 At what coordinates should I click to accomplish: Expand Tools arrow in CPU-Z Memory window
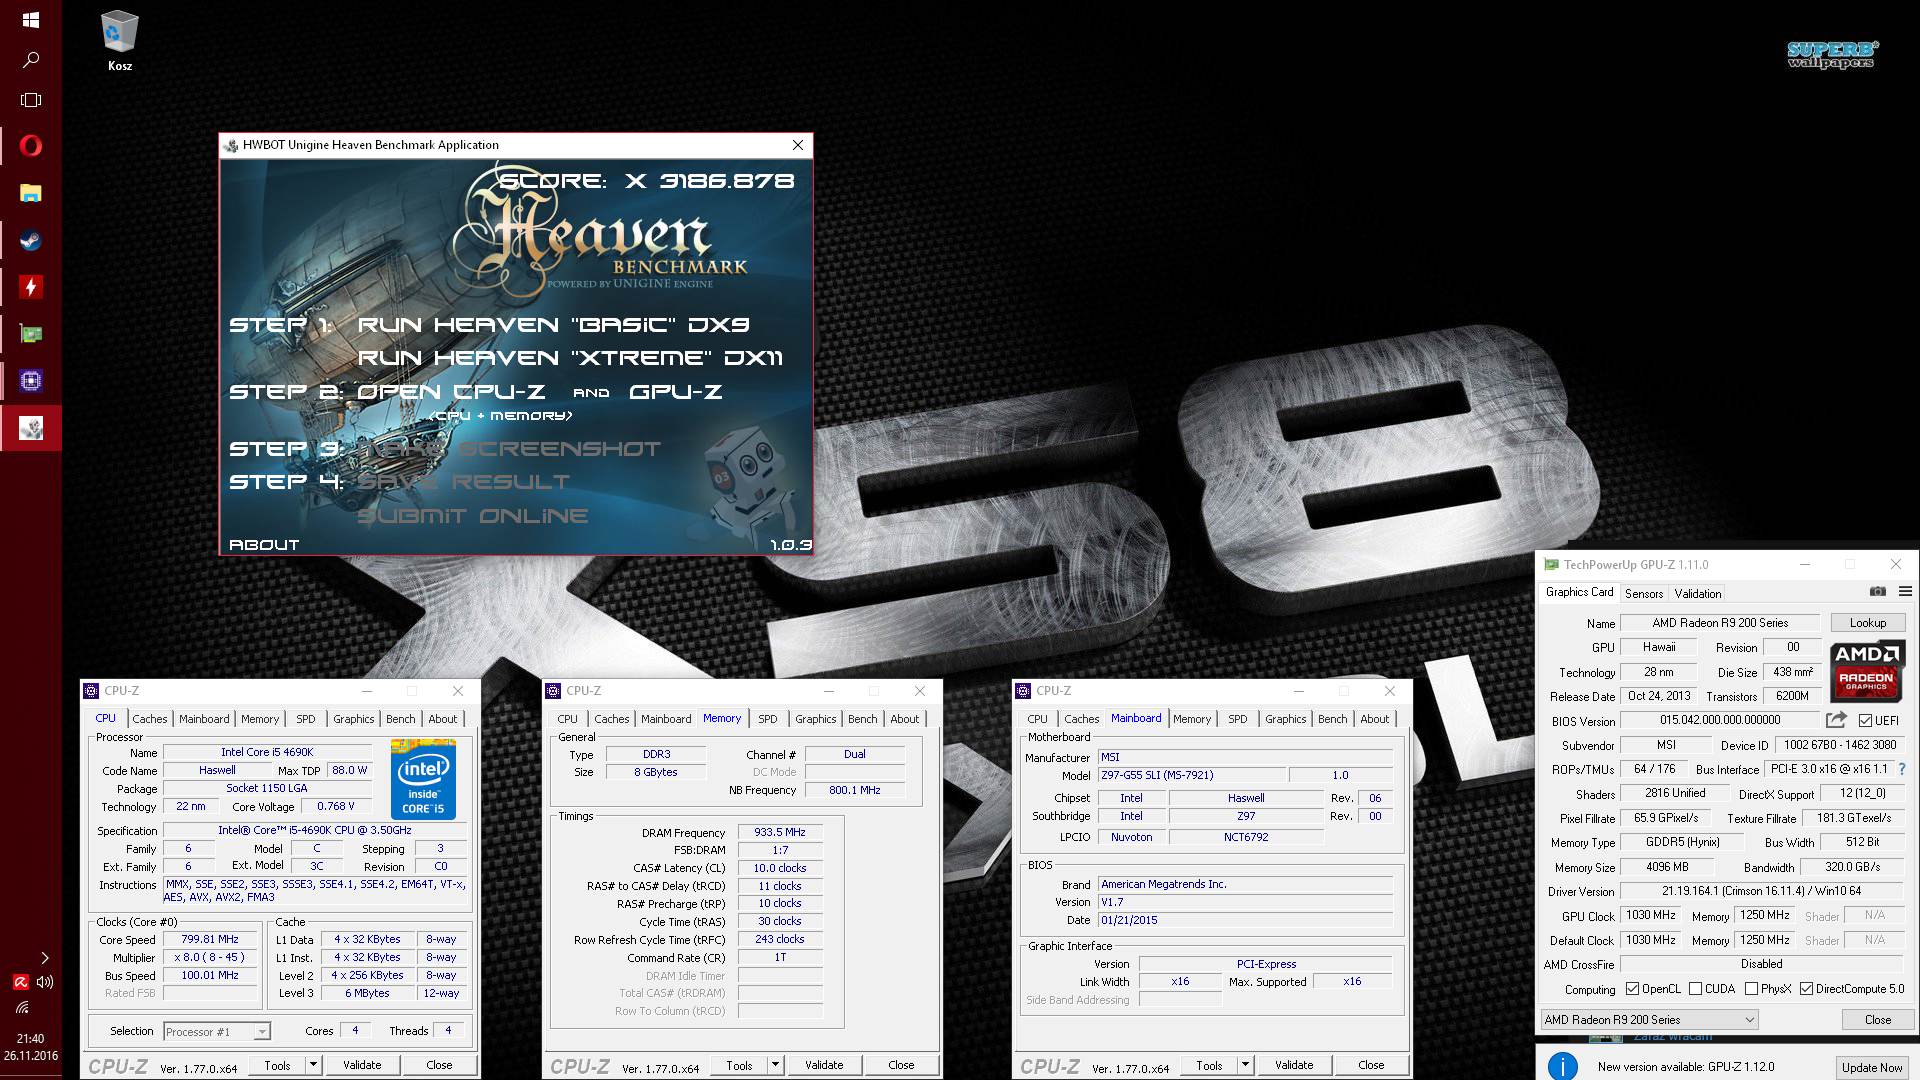pyautogui.click(x=775, y=1065)
